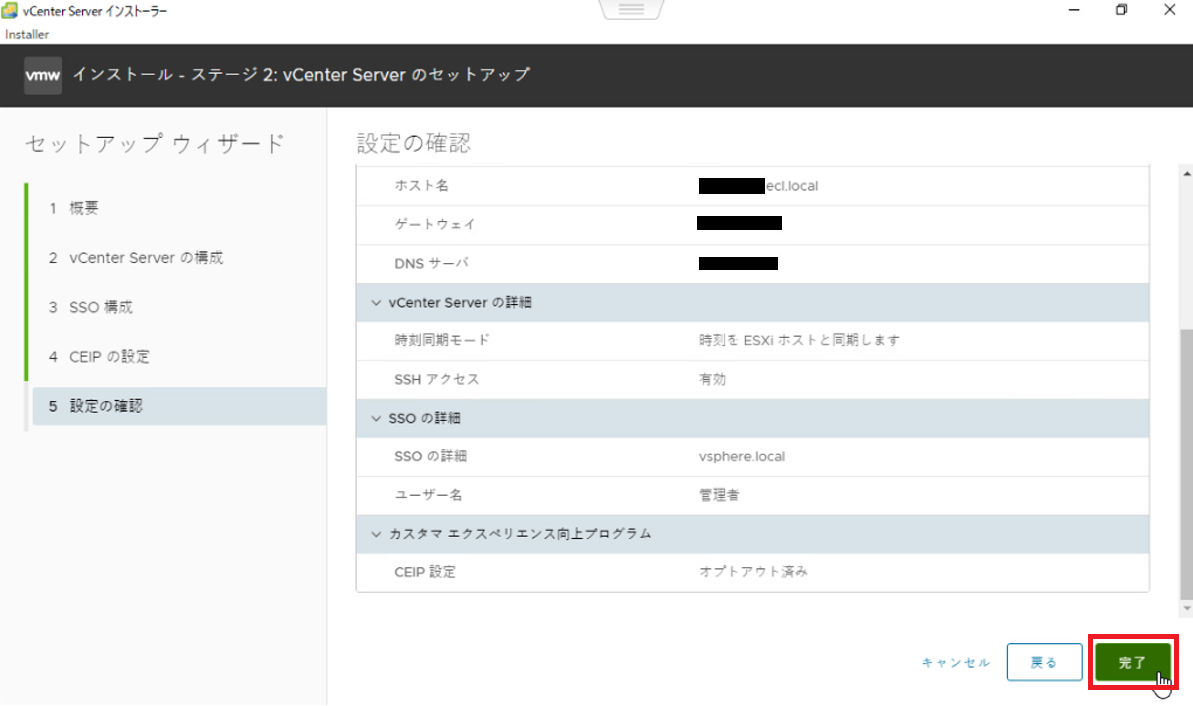Image resolution: width=1193 pixels, height=706 pixels.
Task: Open step 4 CEIP の設定
Action: tap(110, 357)
